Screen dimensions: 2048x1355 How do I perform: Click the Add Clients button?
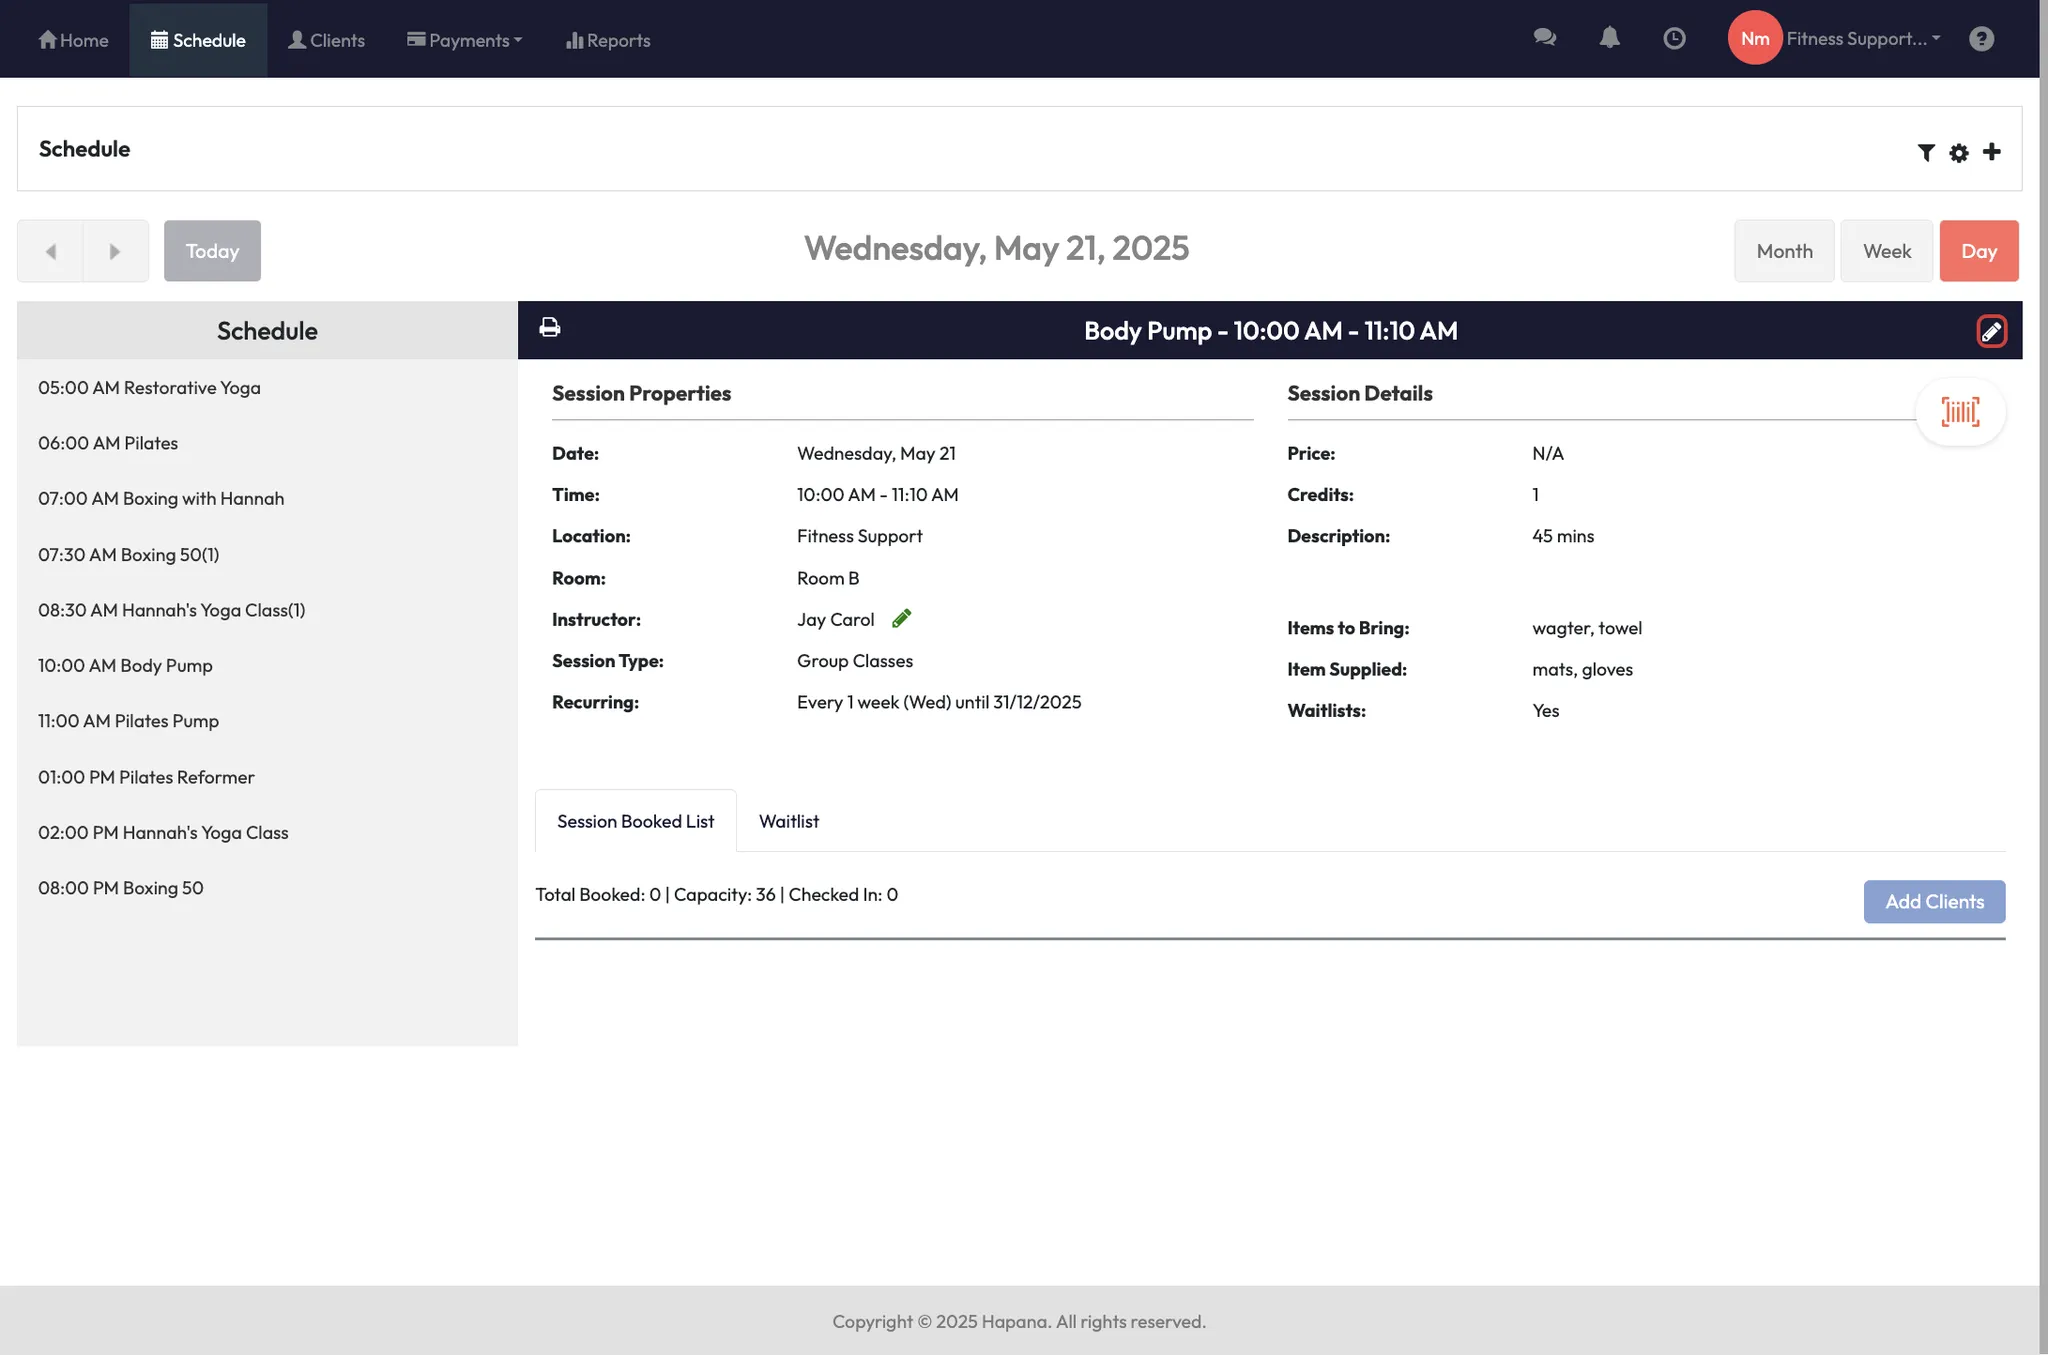[1933, 901]
